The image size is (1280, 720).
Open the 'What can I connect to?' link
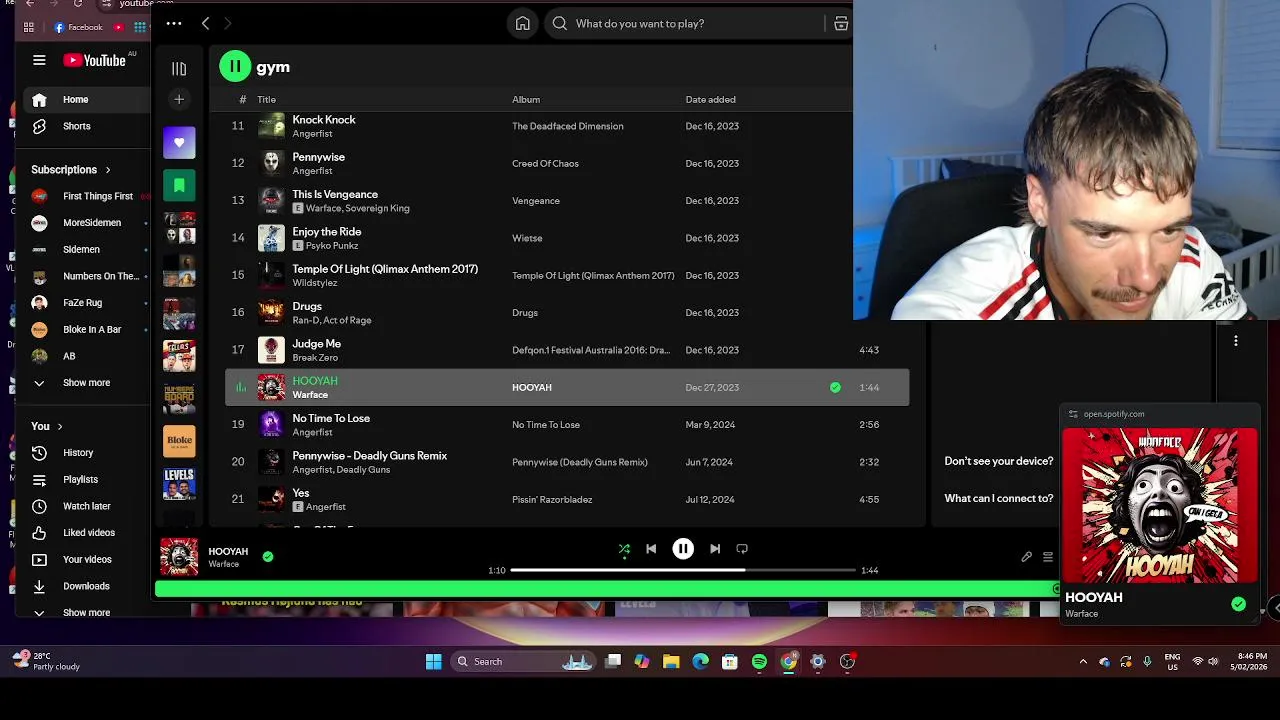pos(999,498)
